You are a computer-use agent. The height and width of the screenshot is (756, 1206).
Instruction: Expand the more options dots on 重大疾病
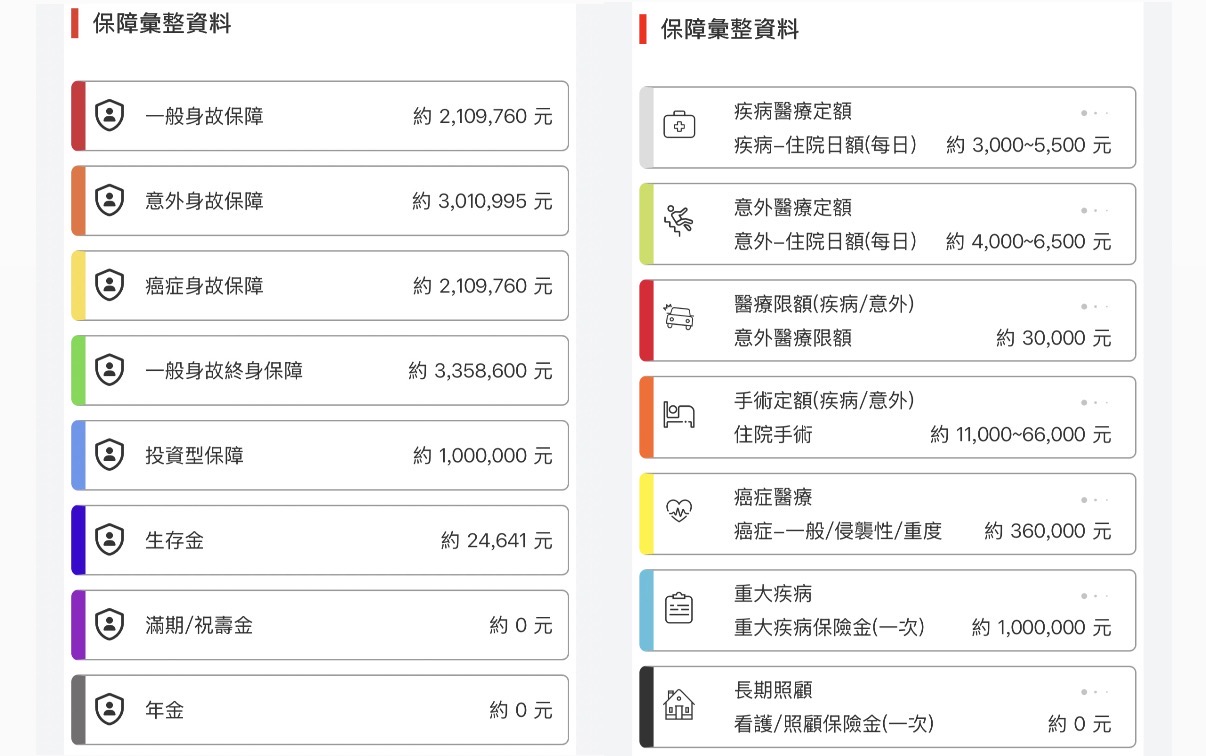[x=1095, y=596]
